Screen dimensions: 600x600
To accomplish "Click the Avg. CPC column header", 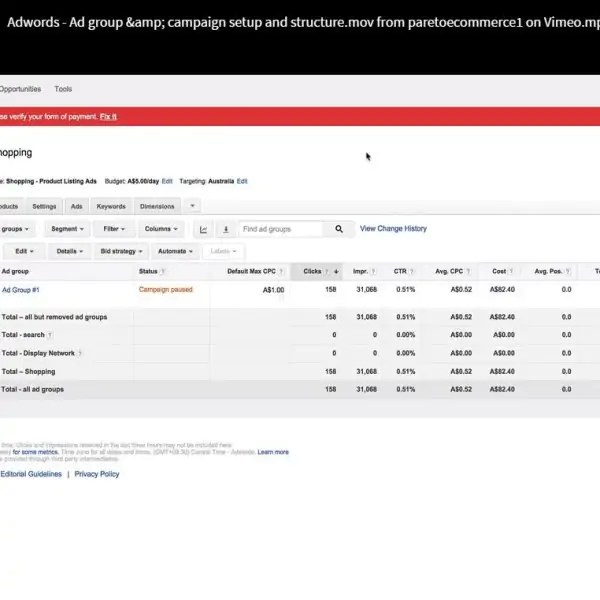I will pyautogui.click(x=449, y=271).
